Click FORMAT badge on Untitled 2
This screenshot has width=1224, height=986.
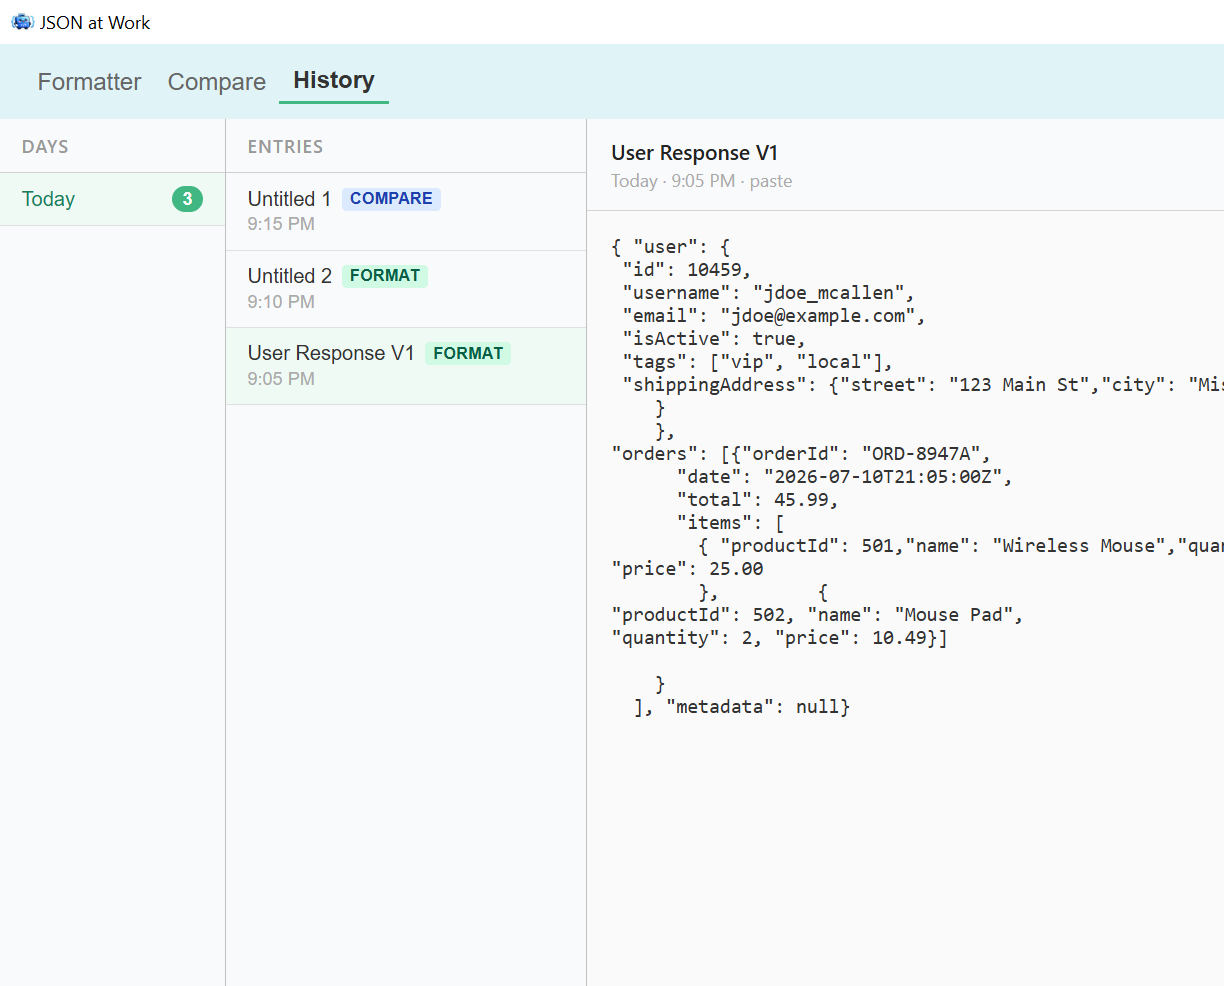(x=385, y=276)
